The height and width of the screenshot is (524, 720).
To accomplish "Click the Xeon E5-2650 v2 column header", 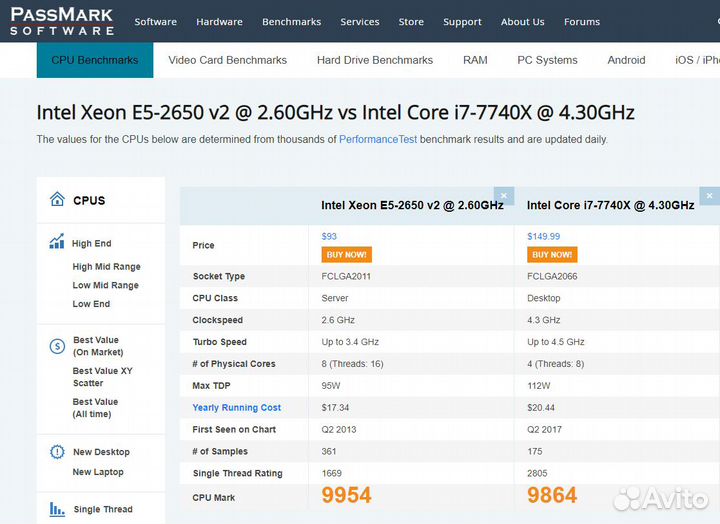I will [x=412, y=205].
